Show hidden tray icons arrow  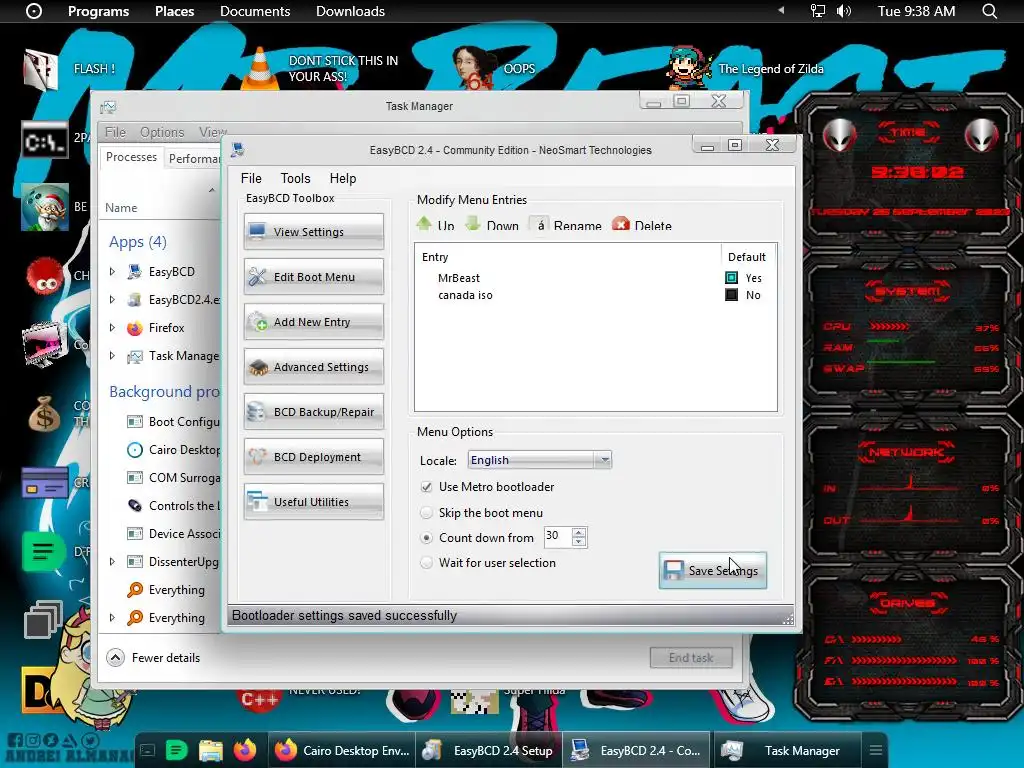(x=780, y=10)
